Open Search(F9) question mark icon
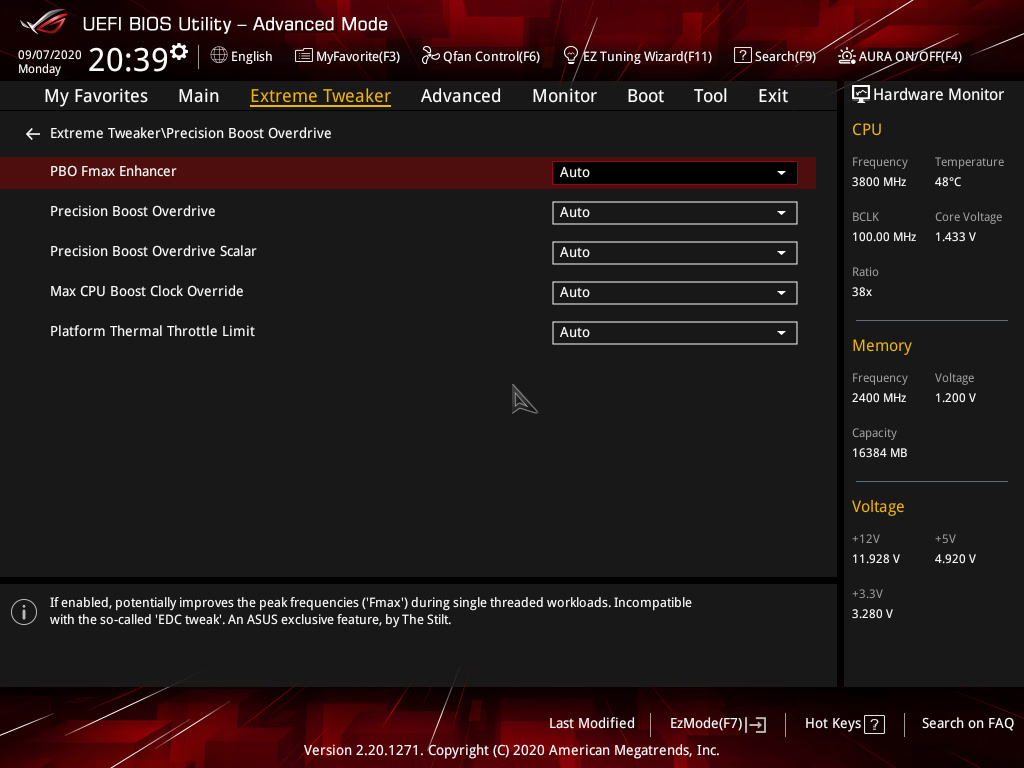 [x=743, y=56]
